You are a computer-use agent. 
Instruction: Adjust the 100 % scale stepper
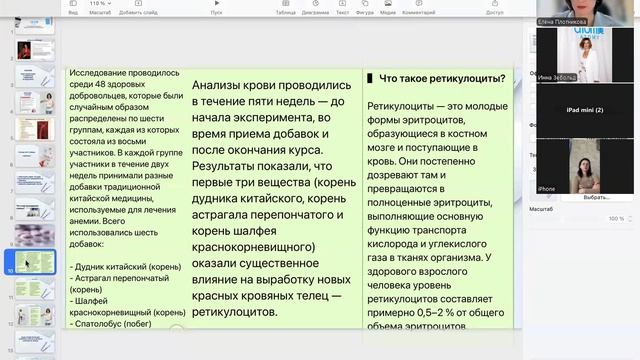(630, 219)
